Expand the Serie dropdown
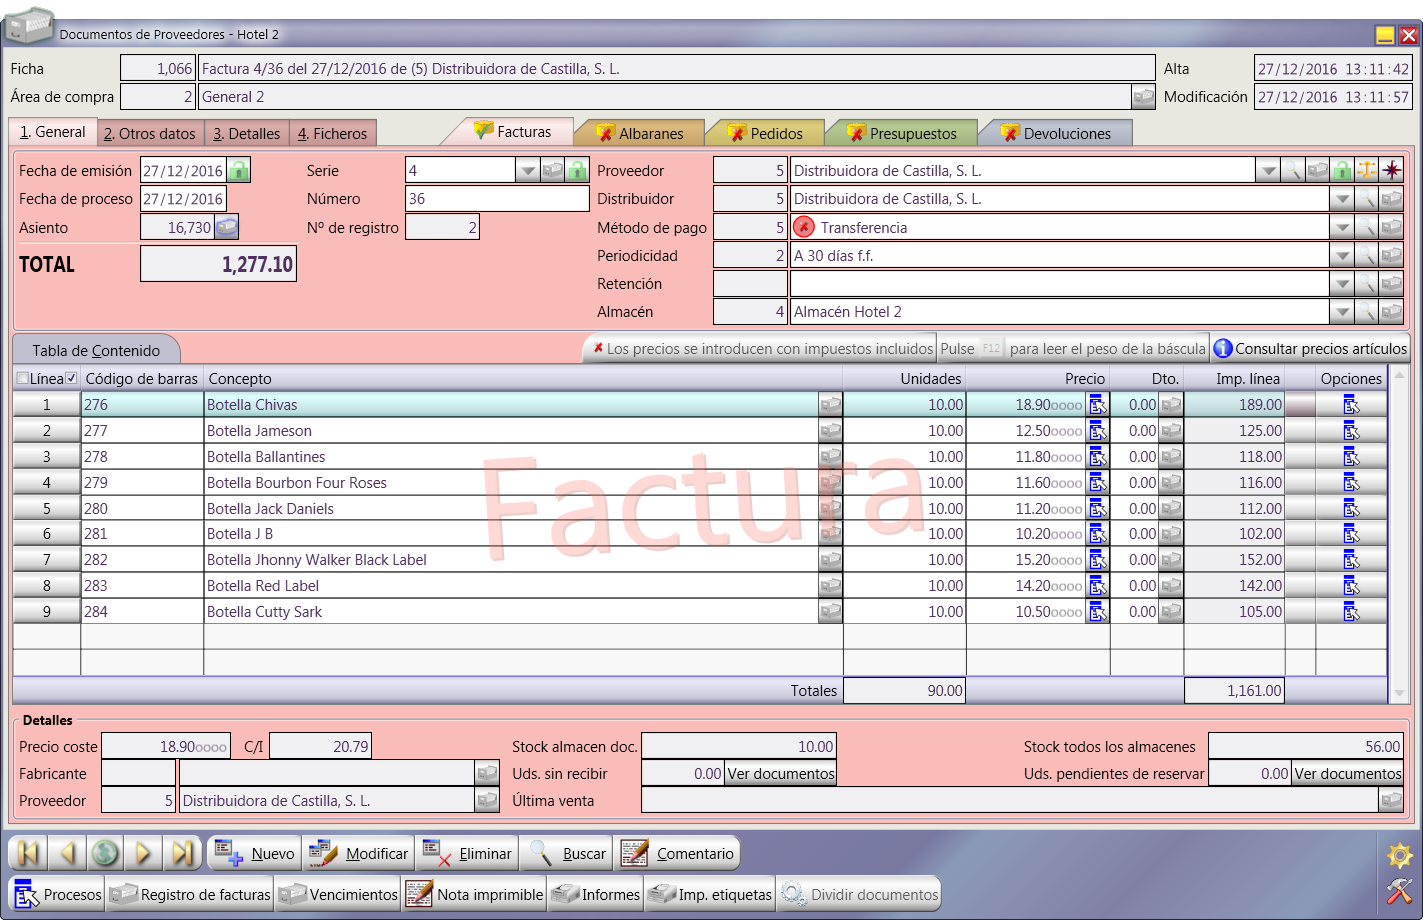Viewport: 1423px width, 920px height. click(528, 171)
